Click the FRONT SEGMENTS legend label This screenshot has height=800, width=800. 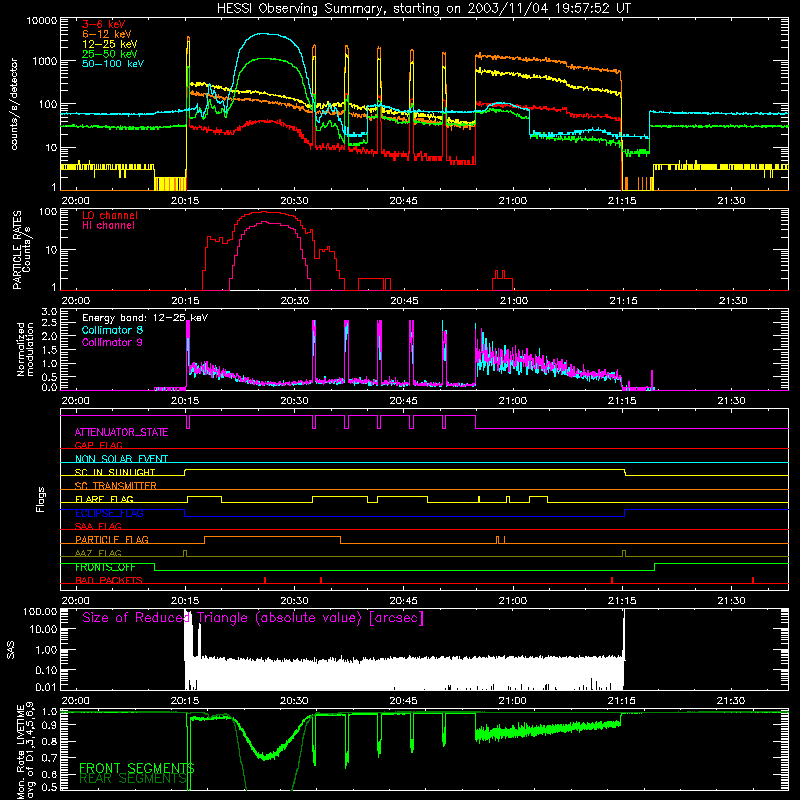point(136,768)
